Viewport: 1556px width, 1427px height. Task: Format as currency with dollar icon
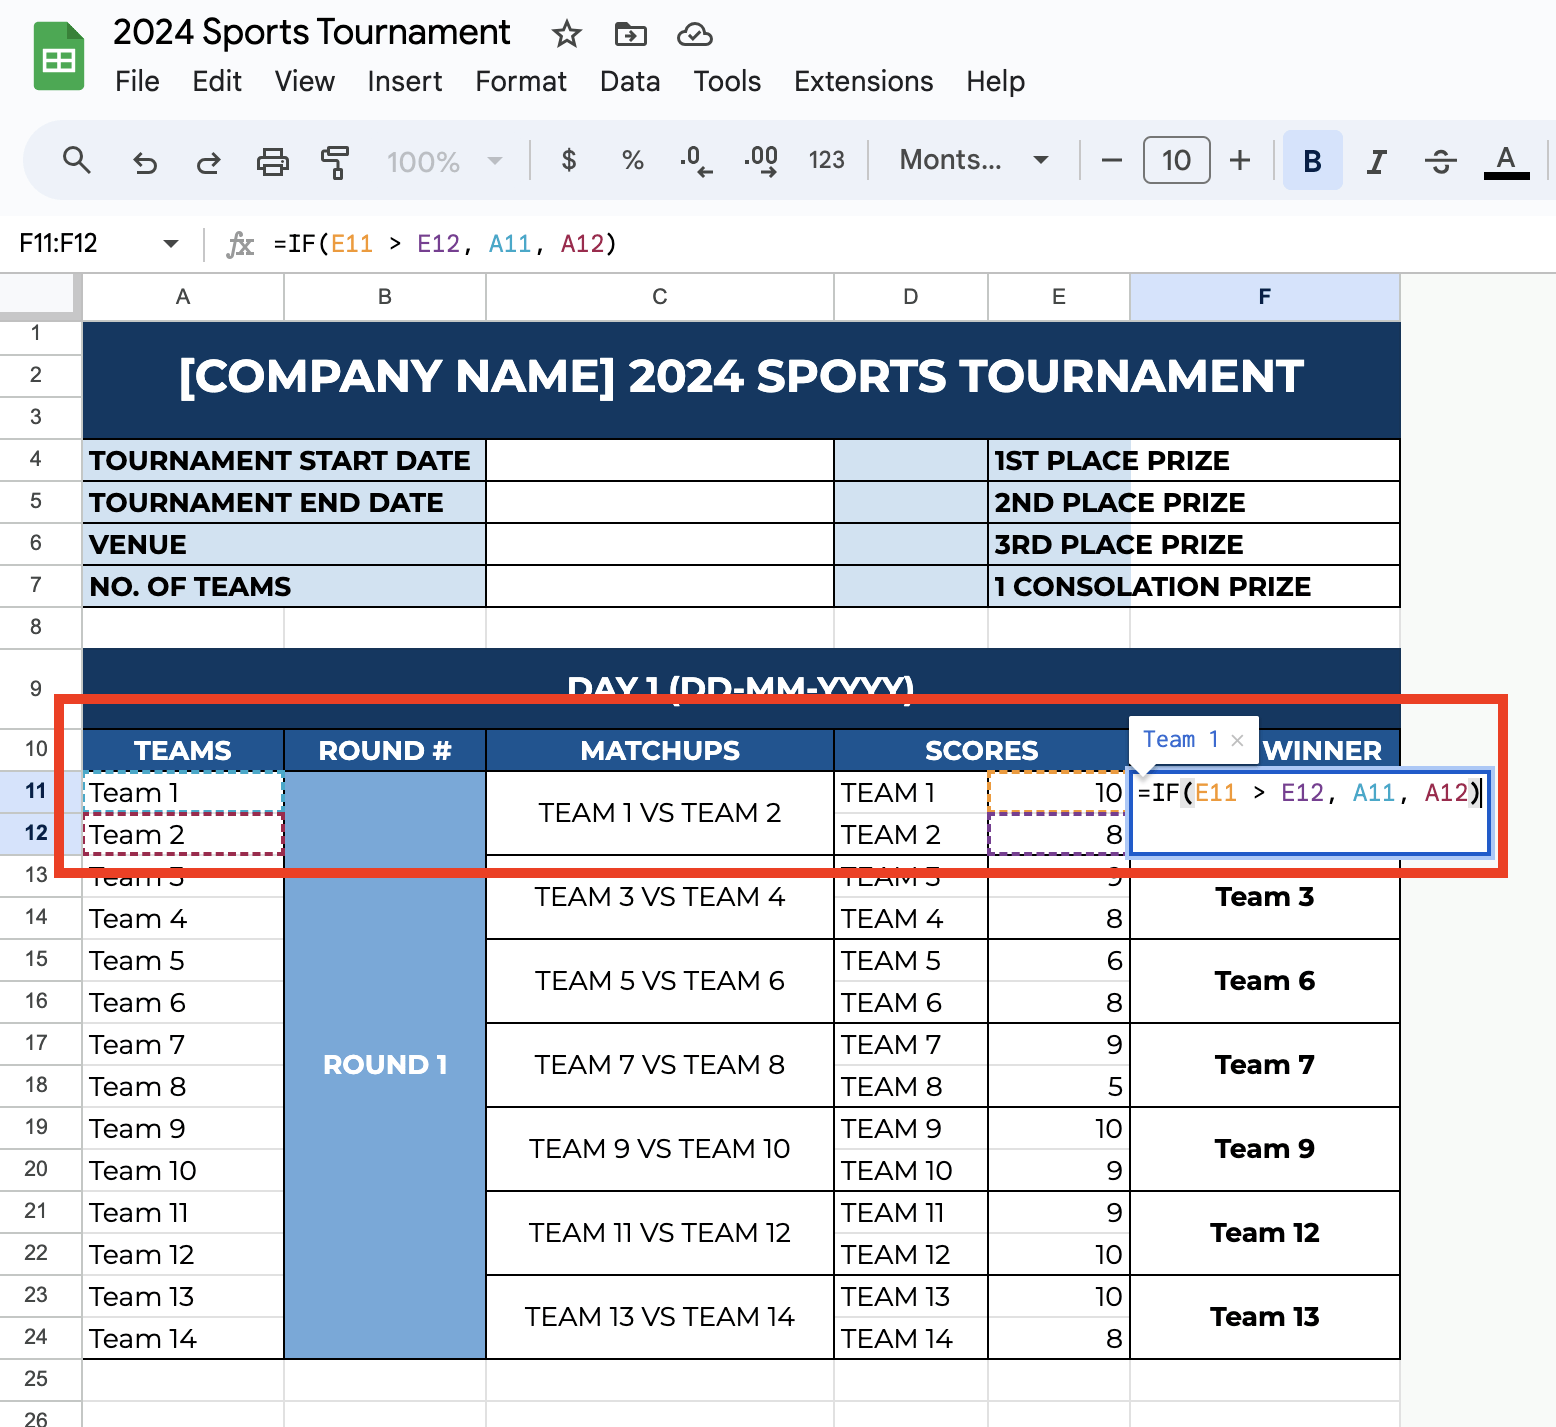pyautogui.click(x=569, y=160)
